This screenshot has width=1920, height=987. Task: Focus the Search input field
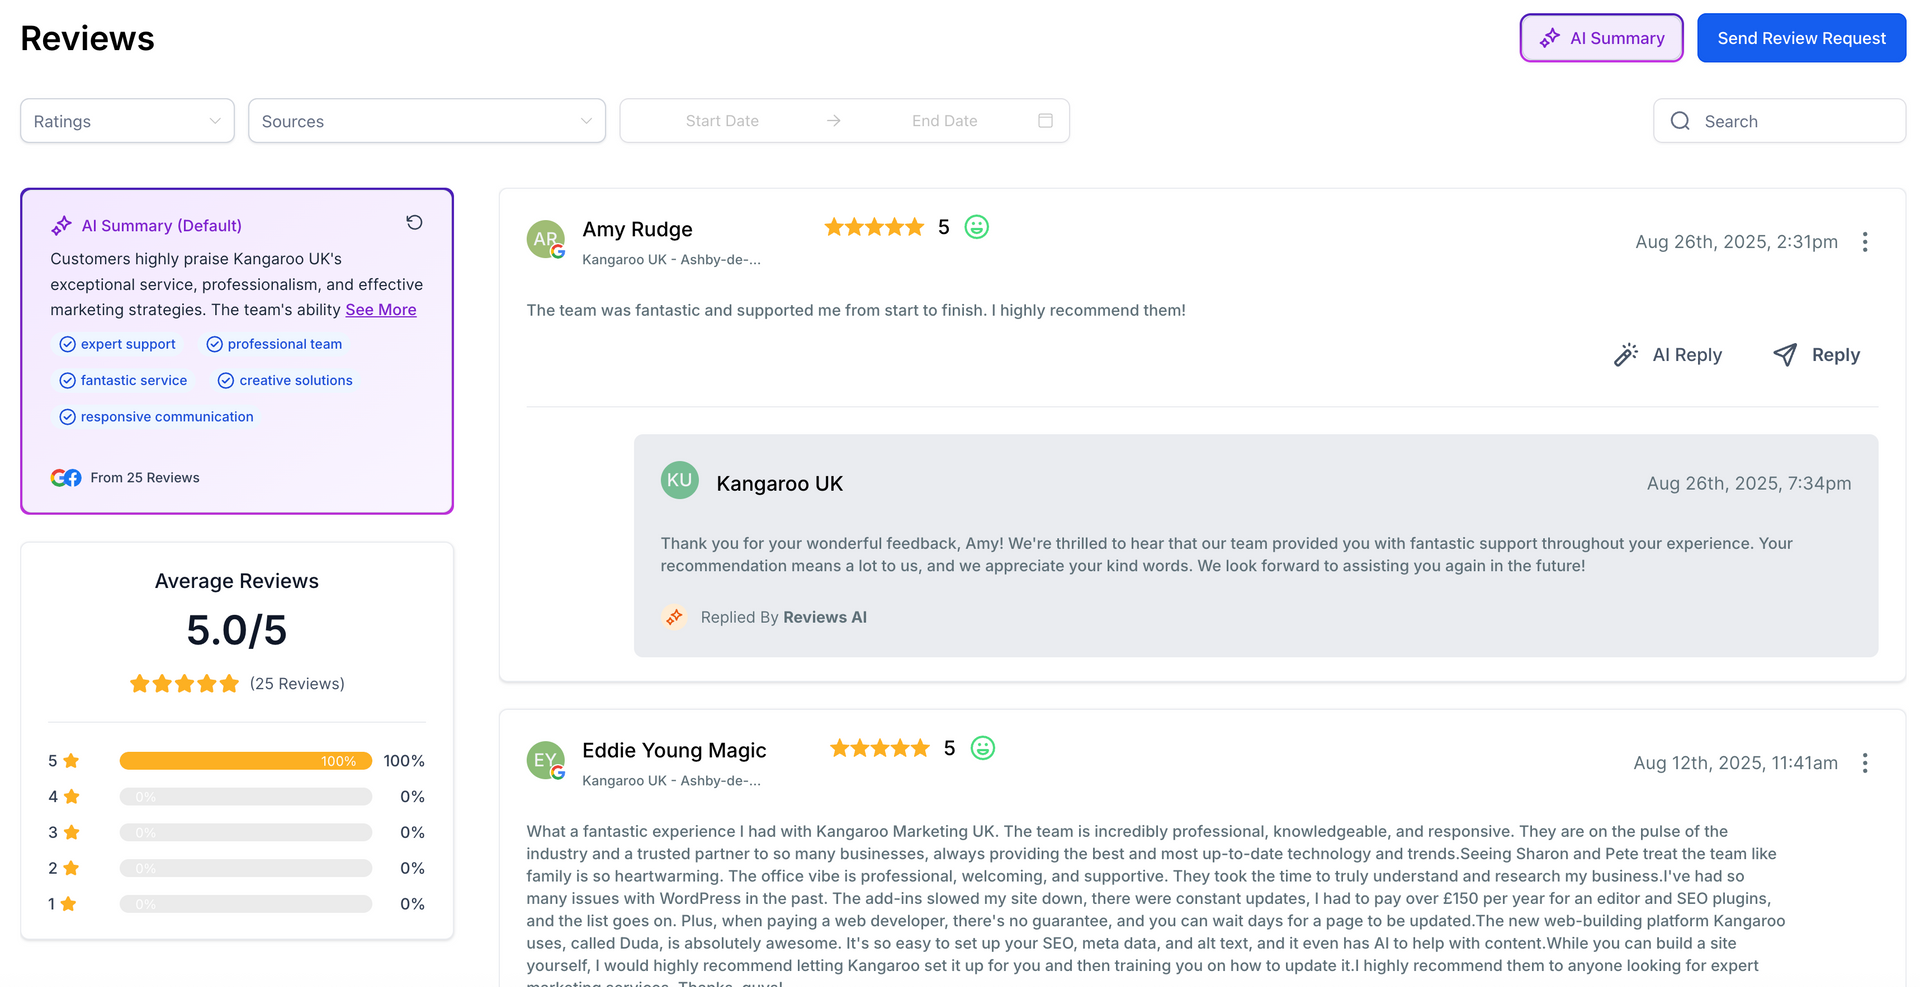coord(1780,121)
